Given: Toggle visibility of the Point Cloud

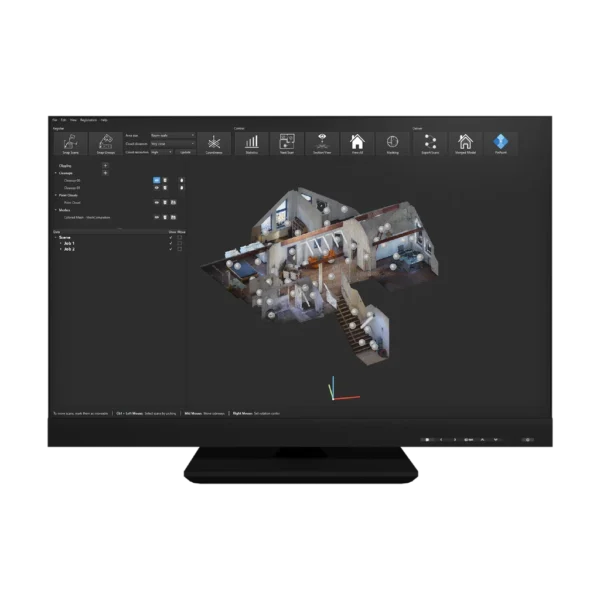Looking at the screenshot, I should tap(157, 202).
